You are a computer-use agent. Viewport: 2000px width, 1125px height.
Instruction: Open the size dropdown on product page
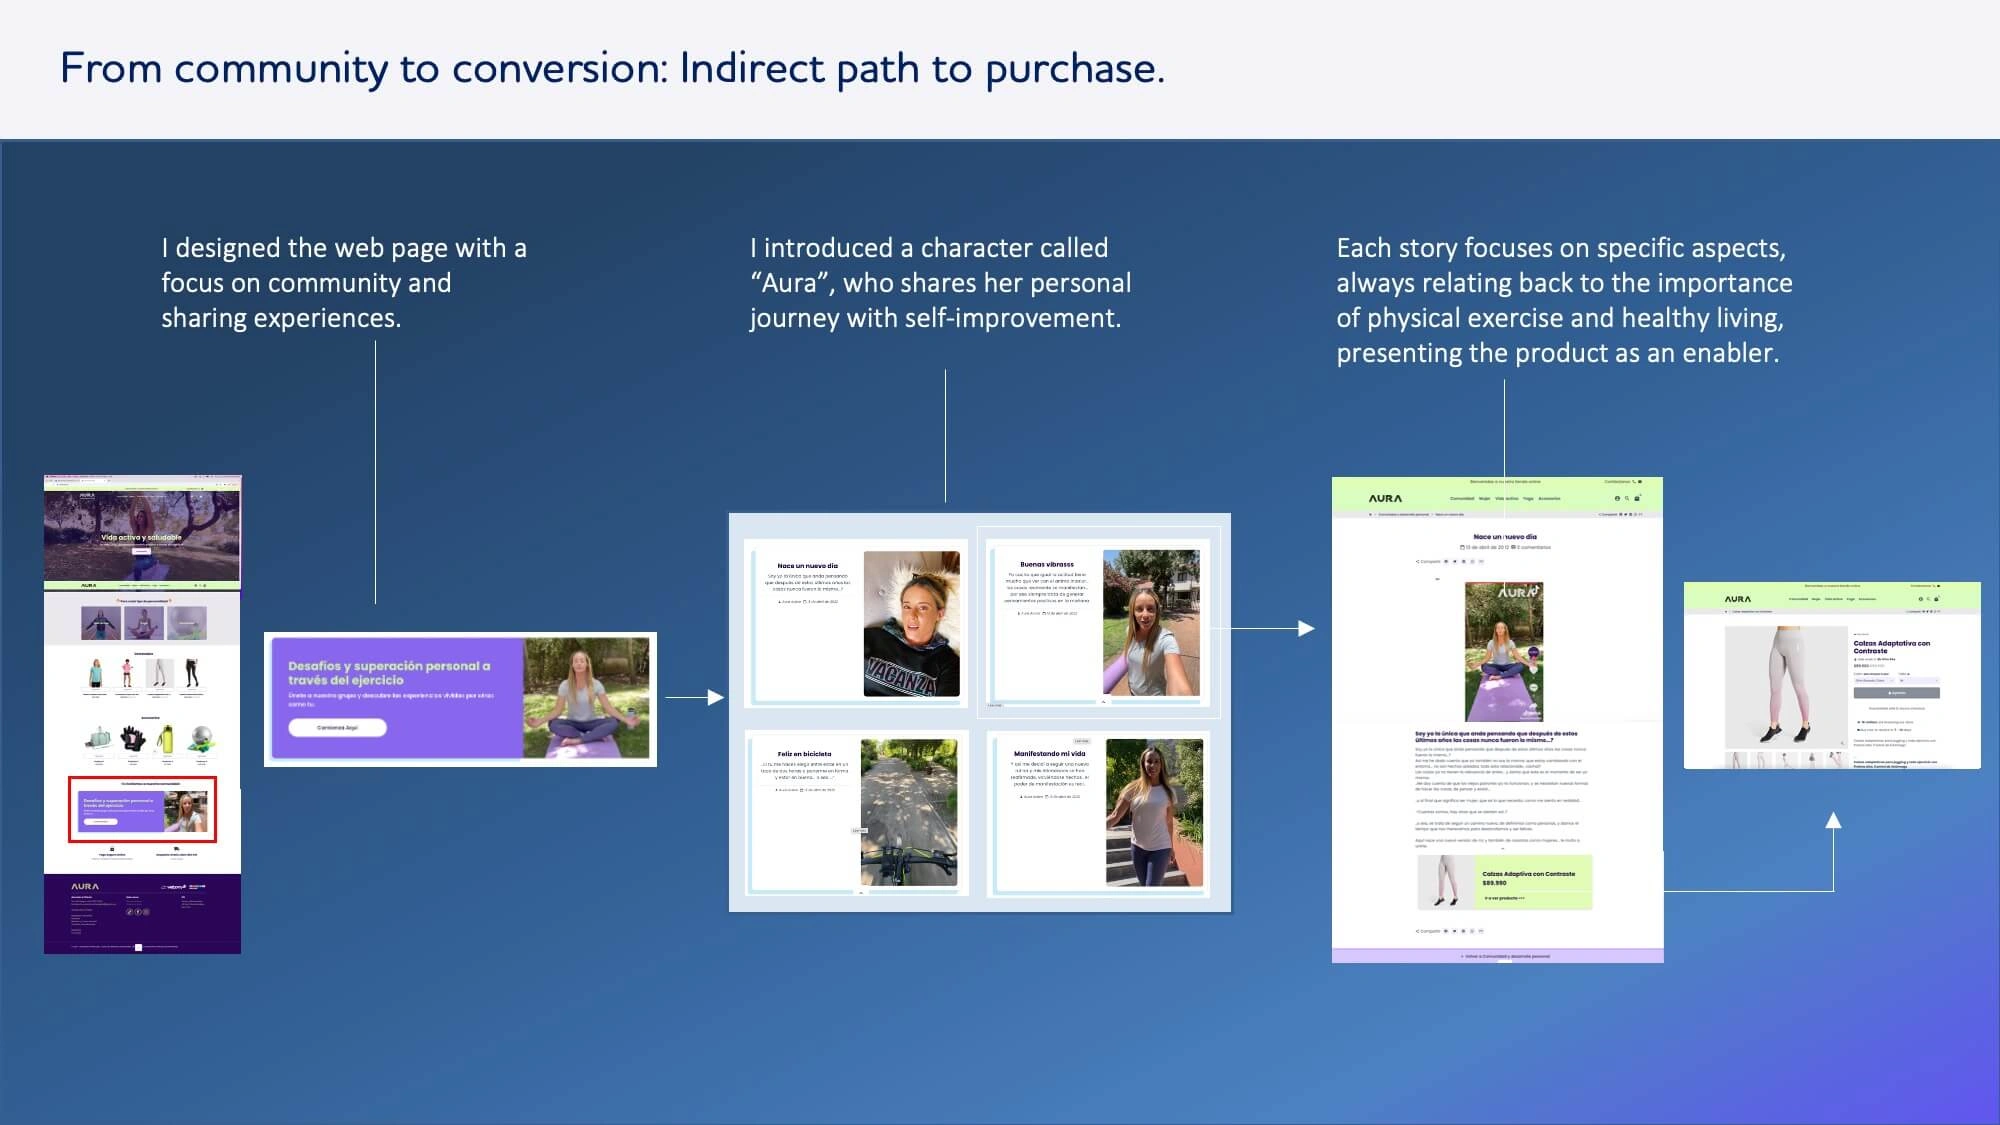(1918, 680)
